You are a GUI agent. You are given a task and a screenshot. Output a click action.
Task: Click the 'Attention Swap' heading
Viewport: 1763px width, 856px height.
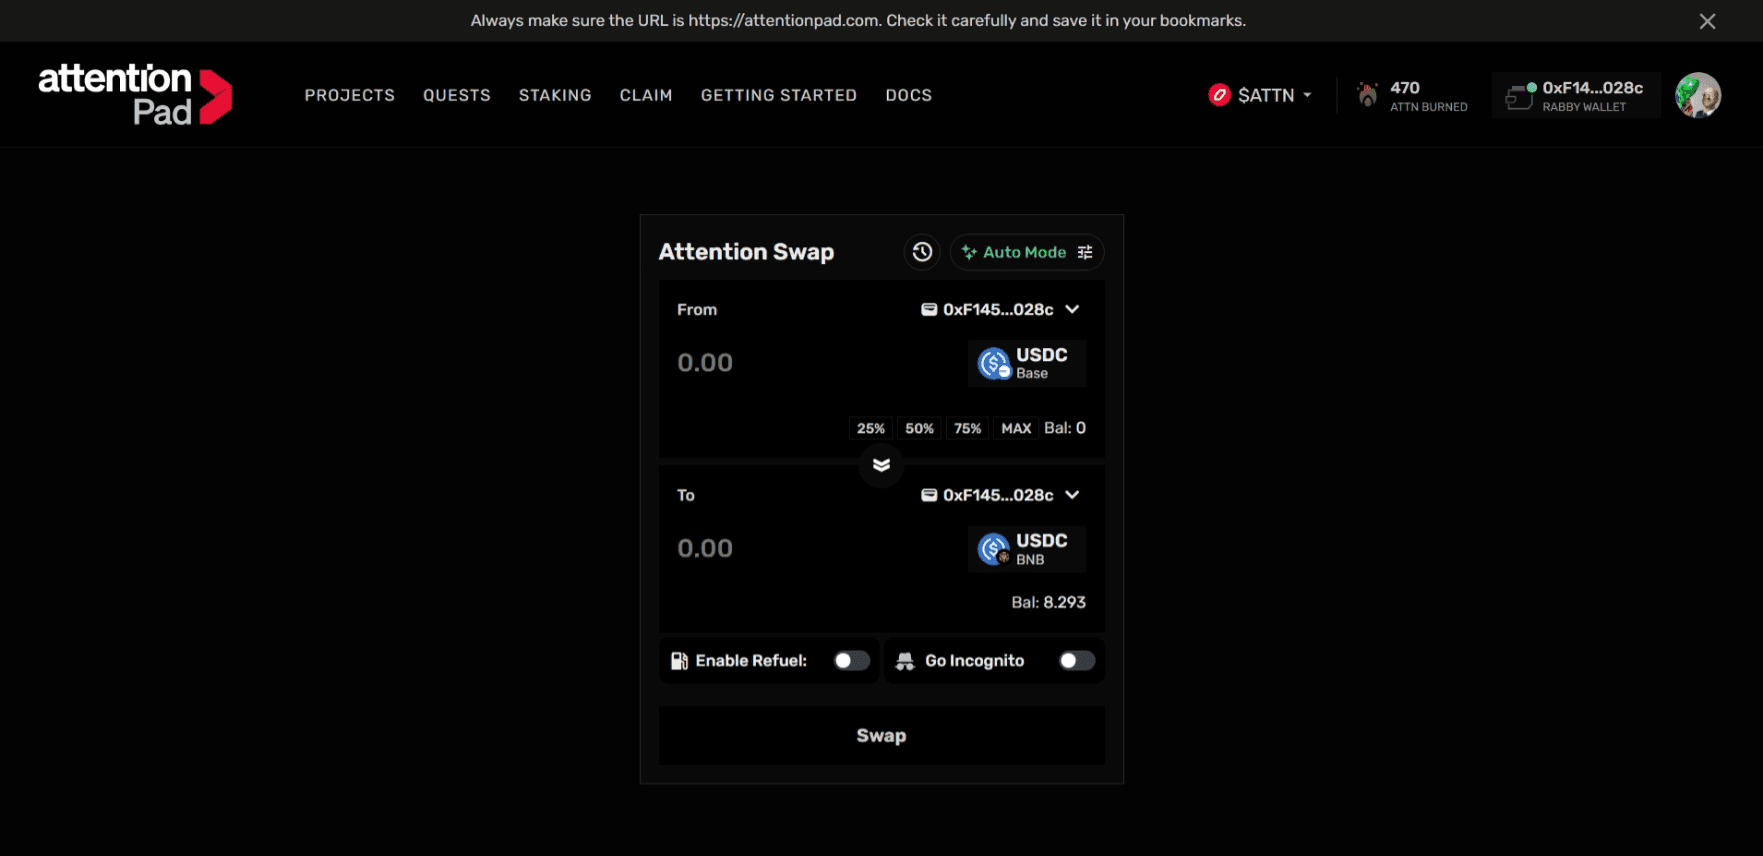click(x=746, y=252)
